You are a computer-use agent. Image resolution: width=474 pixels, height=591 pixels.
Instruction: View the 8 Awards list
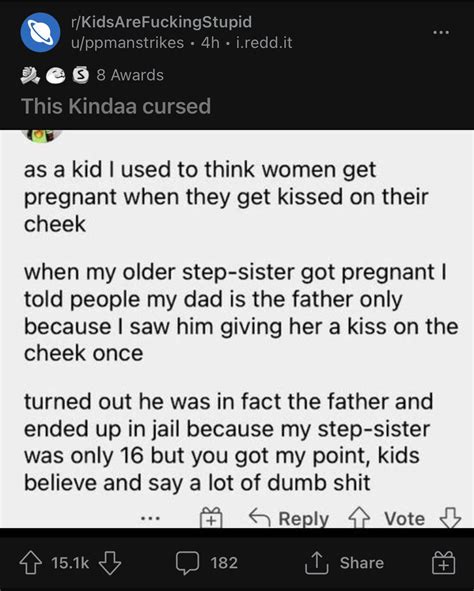(x=130, y=75)
